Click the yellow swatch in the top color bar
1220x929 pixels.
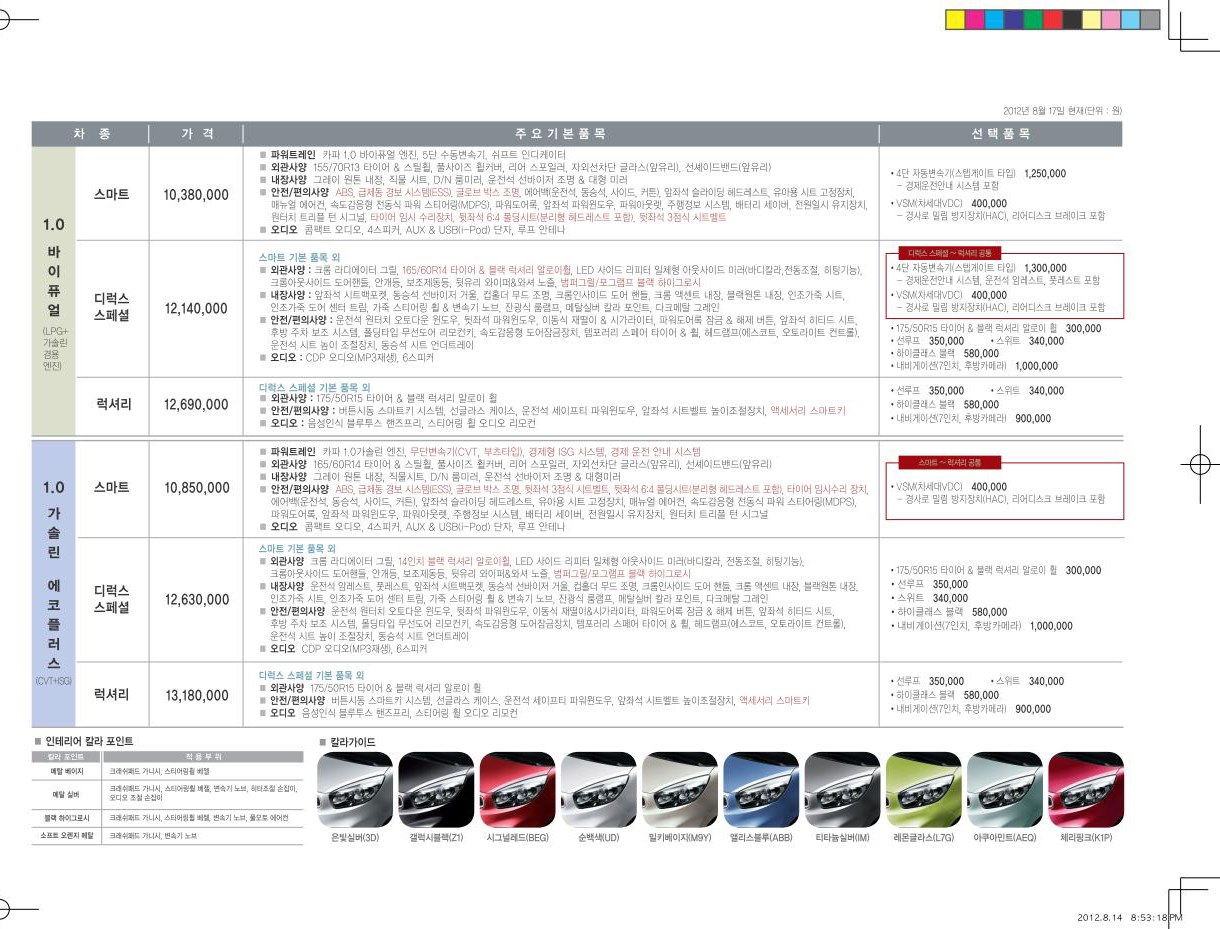[955, 19]
